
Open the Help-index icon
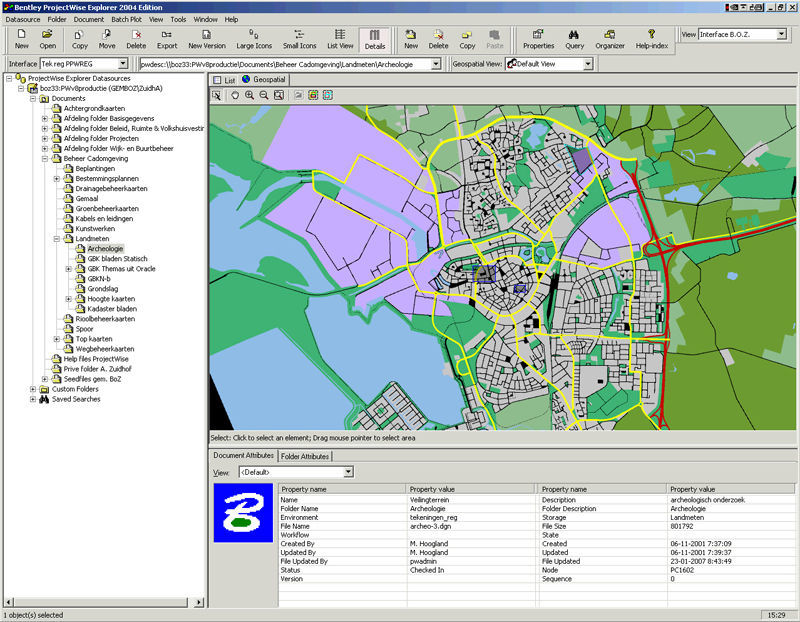(x=652, y=38)
